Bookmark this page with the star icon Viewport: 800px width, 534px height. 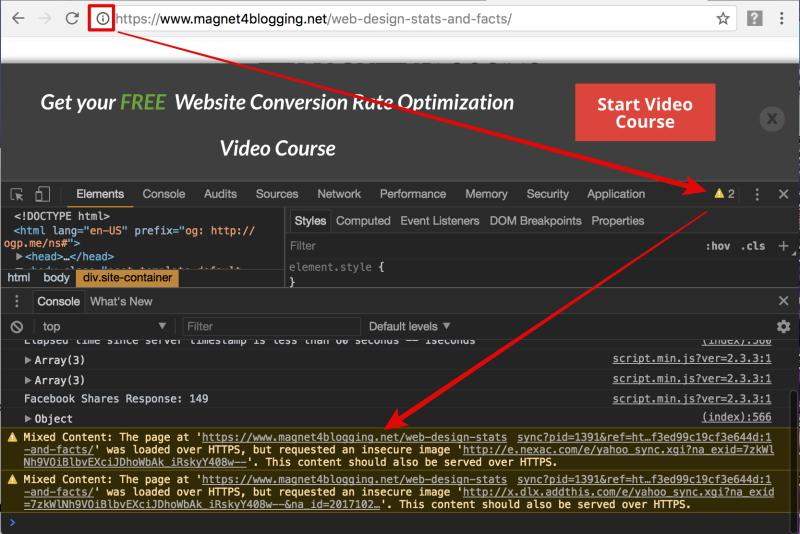(x=722, y=19)
